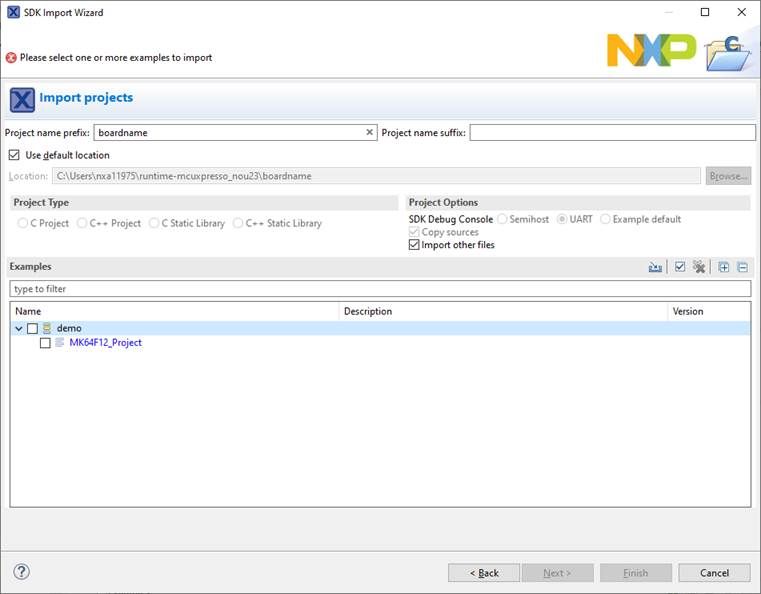Click the expand all tree icon
The width and height of the screenshot is (761, 594).
click(x=724, y=267)
